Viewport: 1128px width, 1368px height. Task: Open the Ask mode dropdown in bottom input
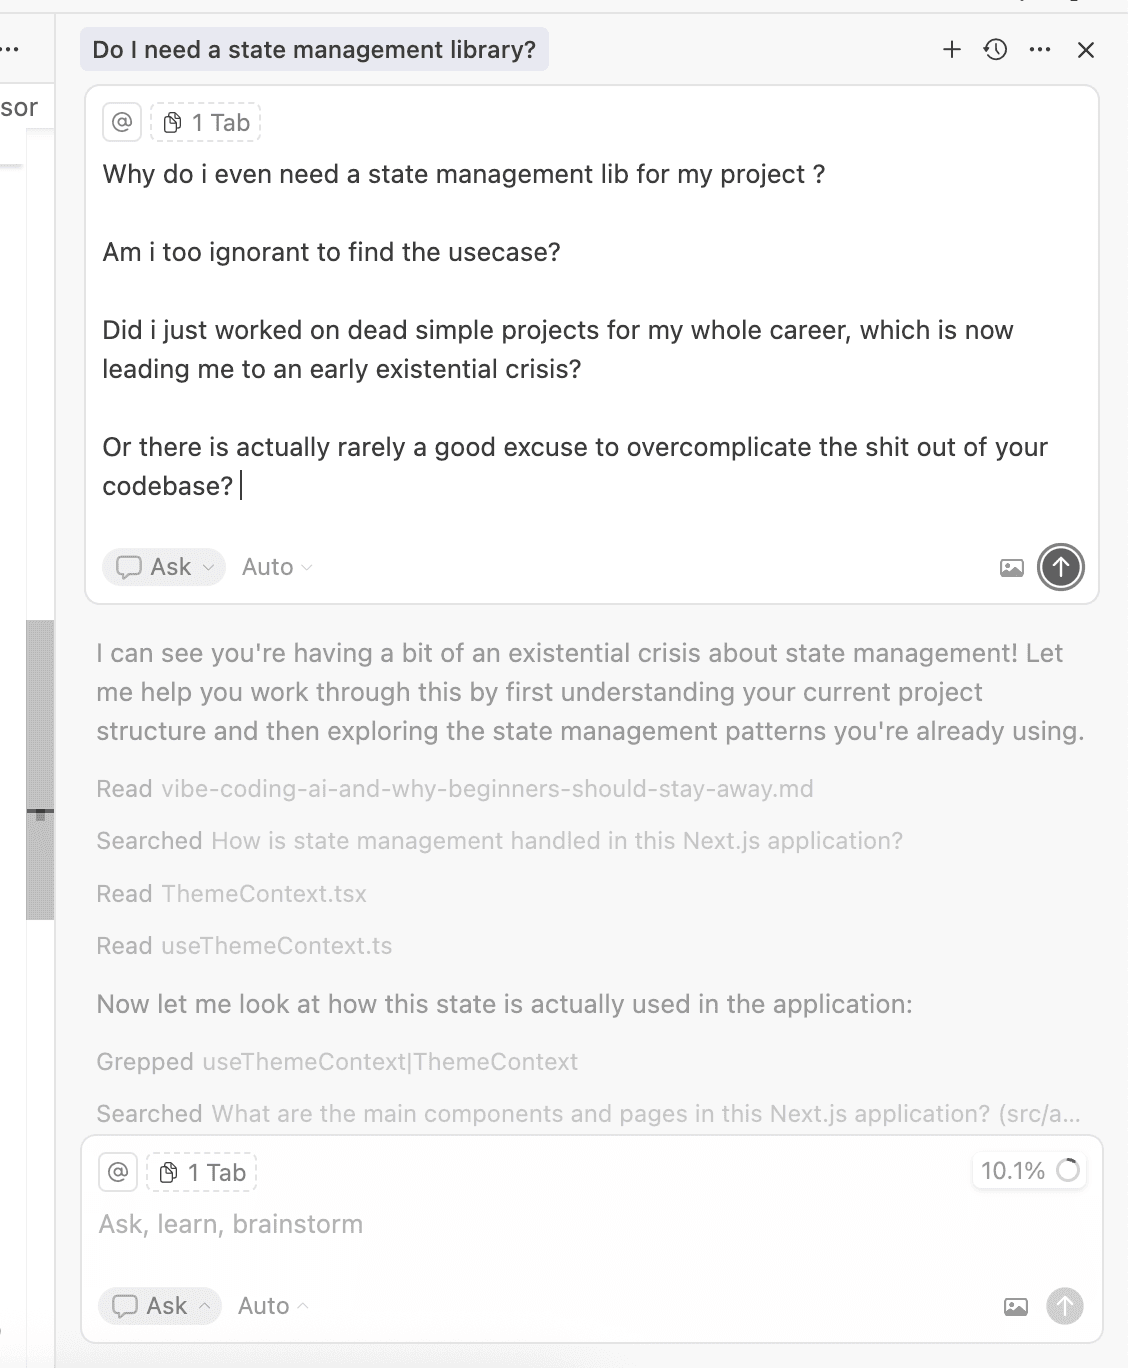160,1305
